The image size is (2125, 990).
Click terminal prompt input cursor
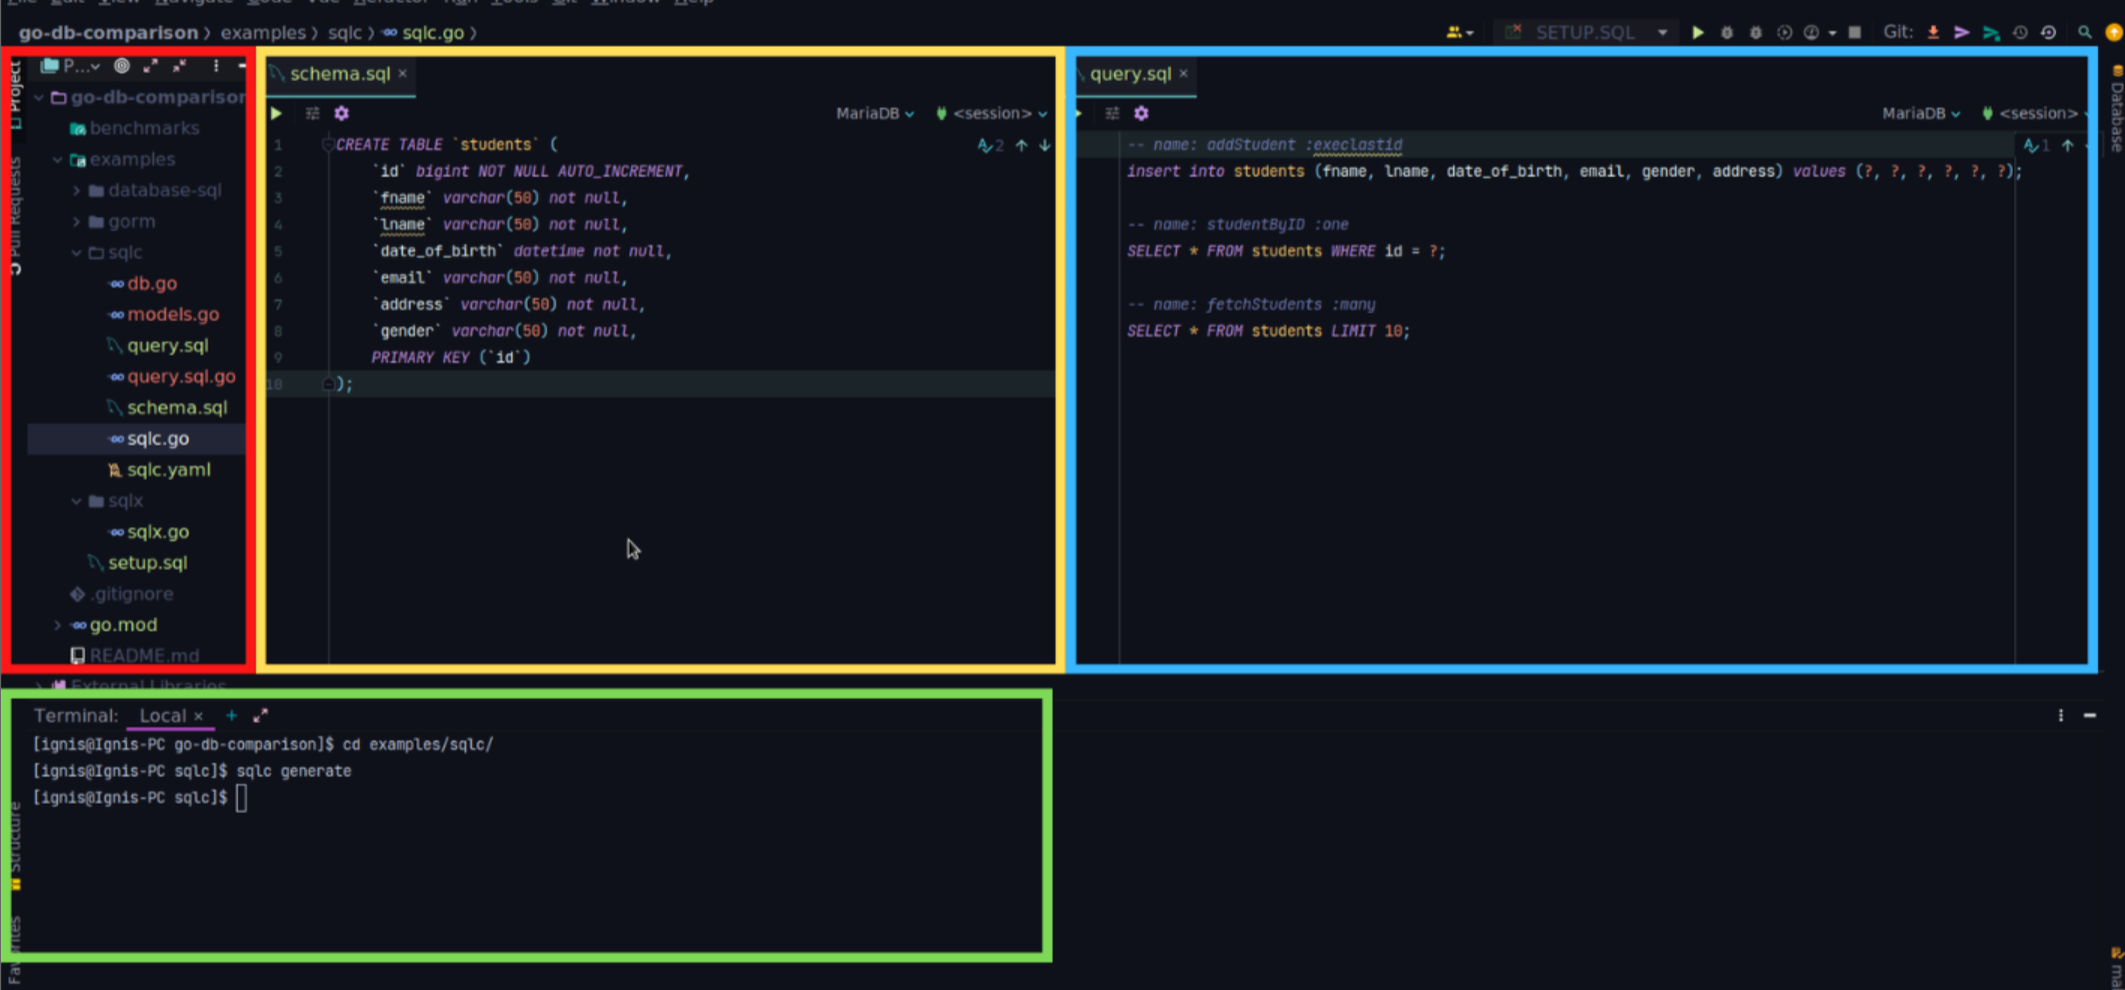(241, 798)
